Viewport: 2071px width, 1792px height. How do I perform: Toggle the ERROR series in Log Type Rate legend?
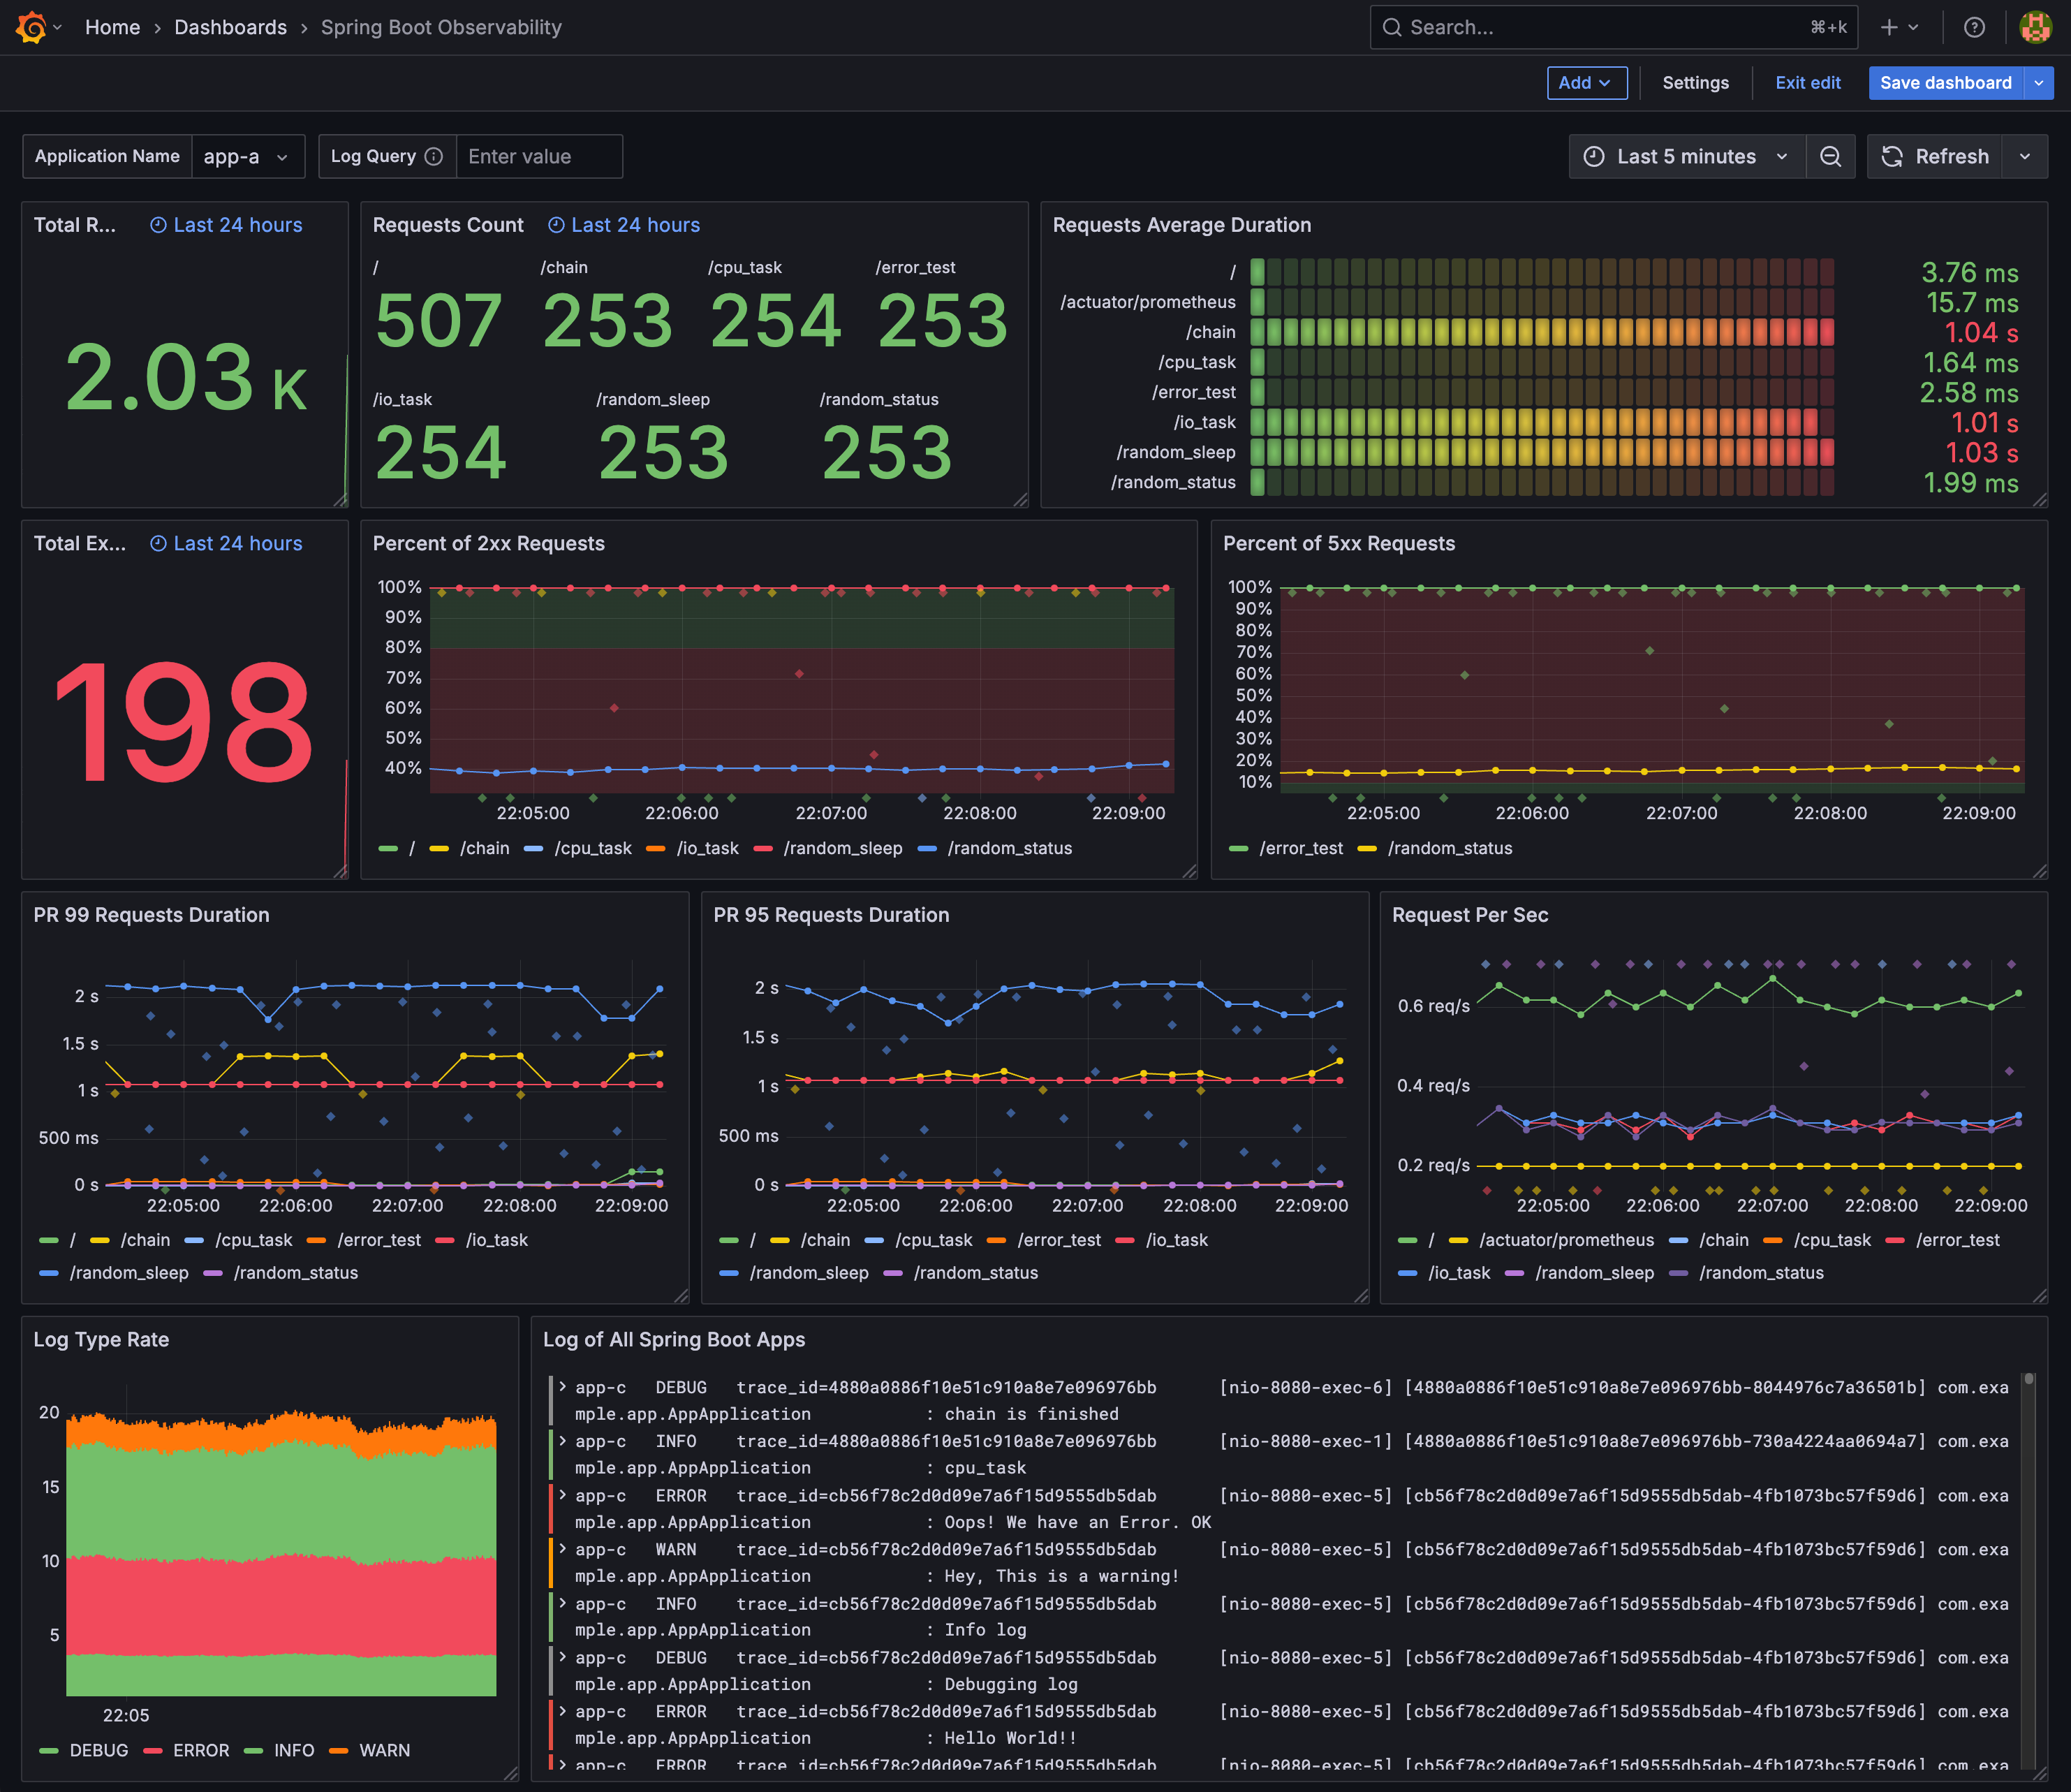click(x=200, y=1750)
